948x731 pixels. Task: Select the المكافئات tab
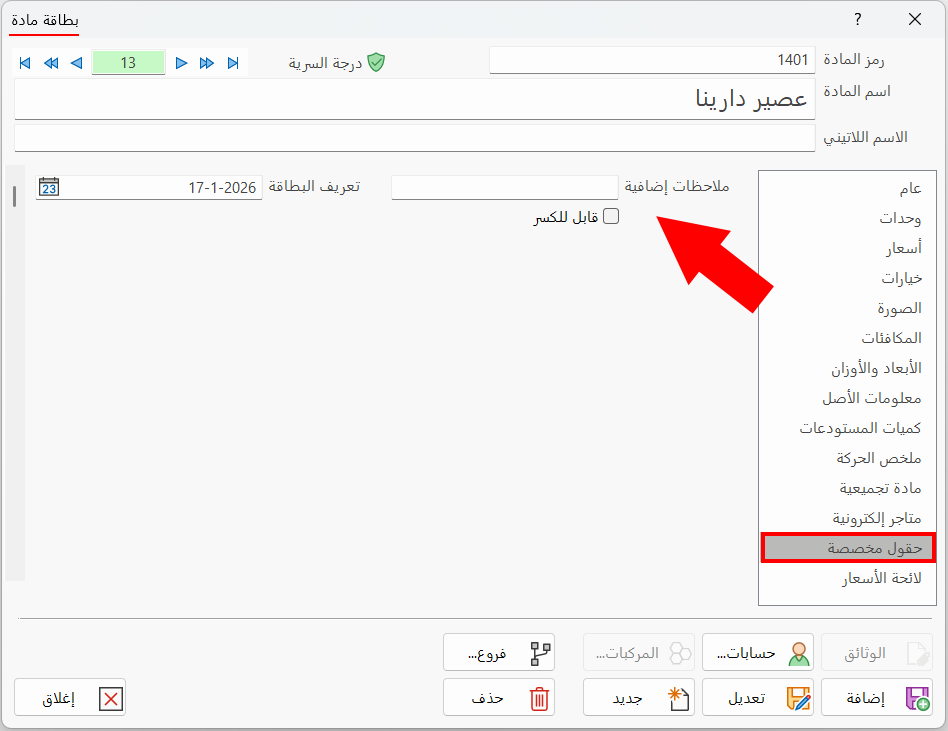coord(847,338)
